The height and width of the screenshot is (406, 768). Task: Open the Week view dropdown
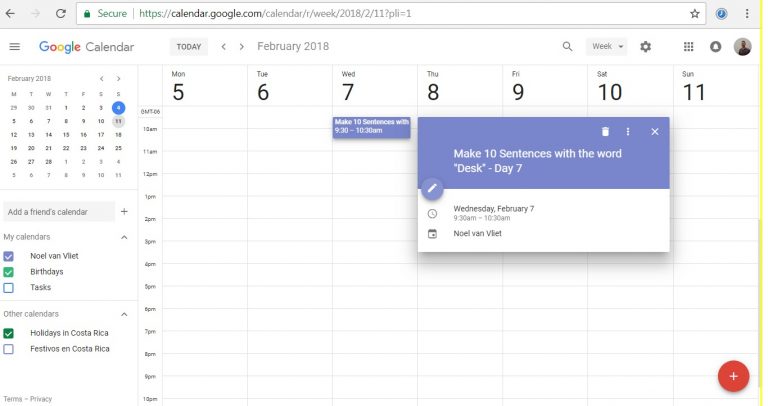[607, 47]
